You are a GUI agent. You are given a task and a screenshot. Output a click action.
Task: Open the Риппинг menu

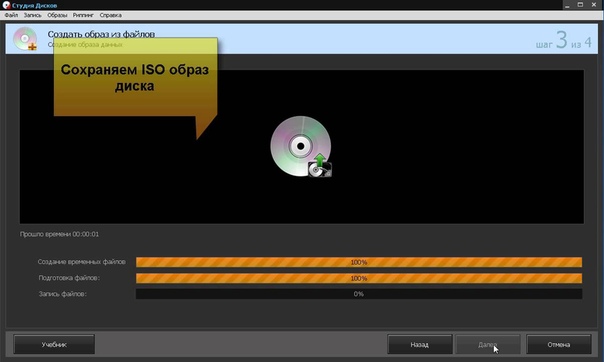click(x=83, y=15)
